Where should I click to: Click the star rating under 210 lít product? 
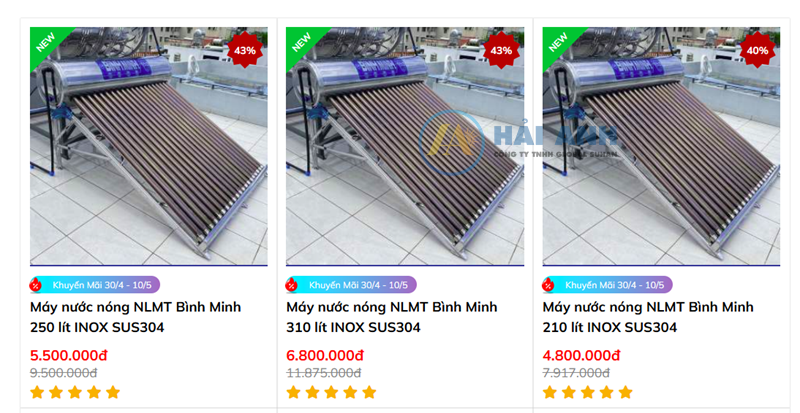pyautogui.click(x=587, y=392)
